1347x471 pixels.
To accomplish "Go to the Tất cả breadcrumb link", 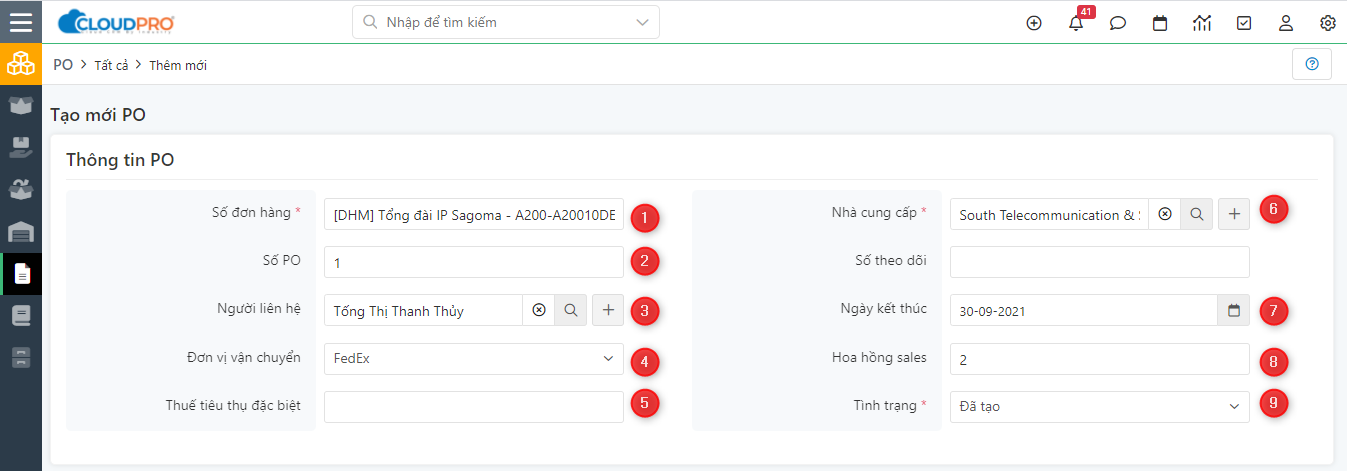I will (x=111, y=65).
